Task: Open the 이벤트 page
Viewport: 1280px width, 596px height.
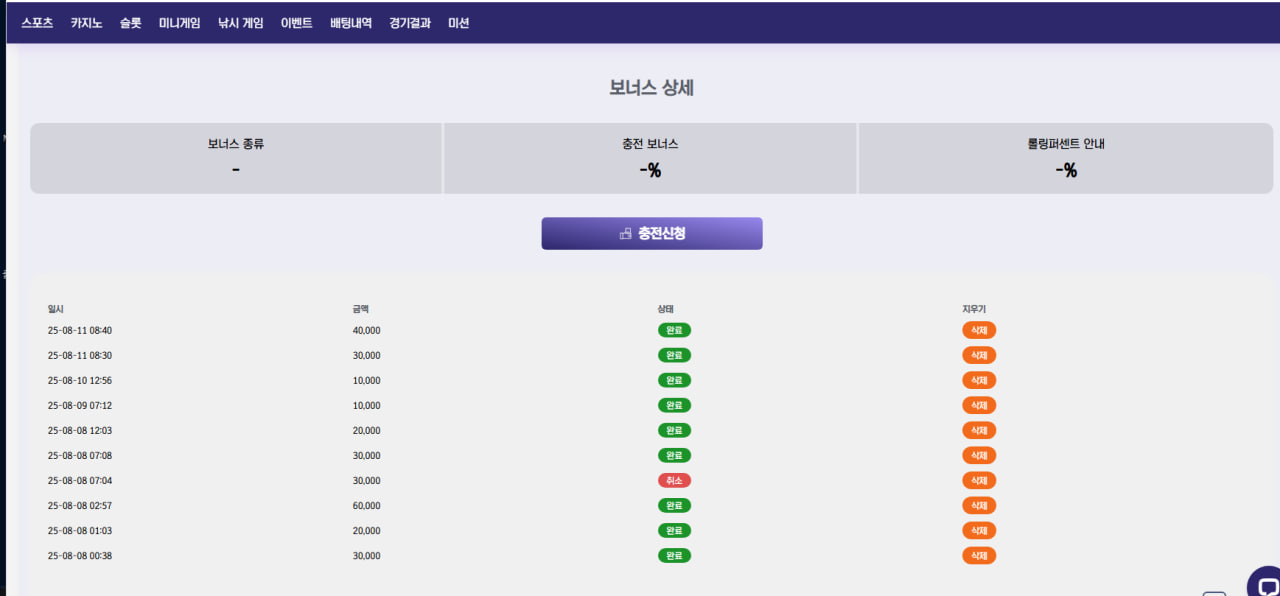Action: point(296,23)
